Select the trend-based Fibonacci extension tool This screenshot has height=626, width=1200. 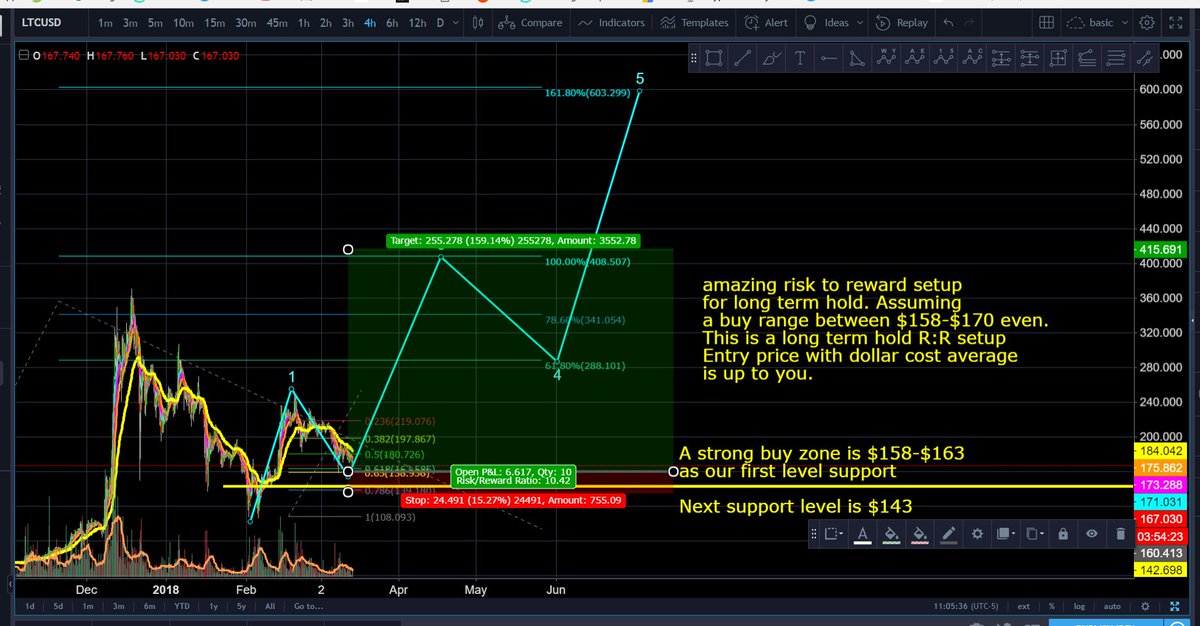(x=1030, y=58)
